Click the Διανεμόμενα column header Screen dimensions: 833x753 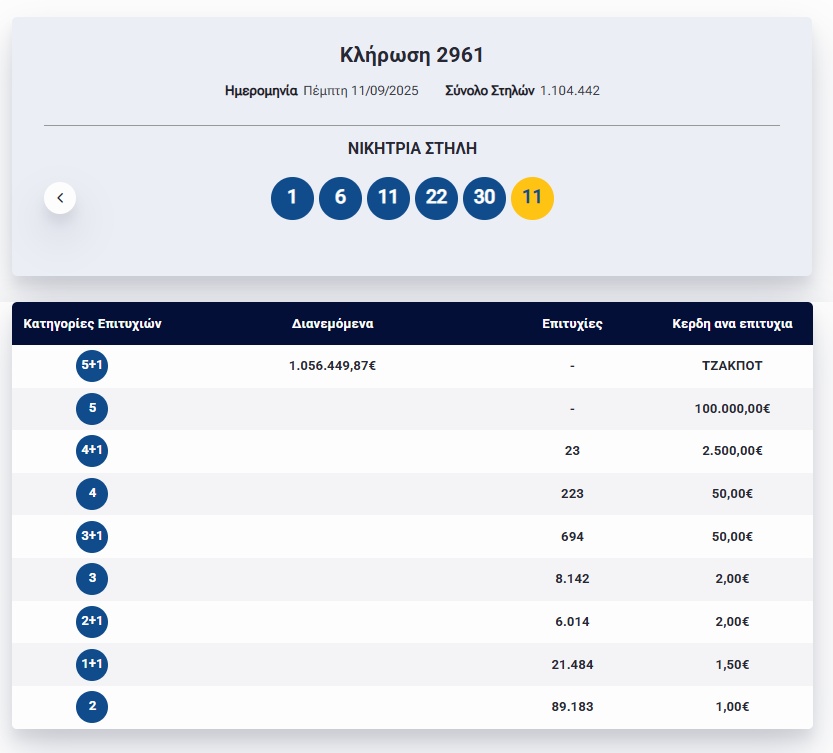click(x=333, y=324)
